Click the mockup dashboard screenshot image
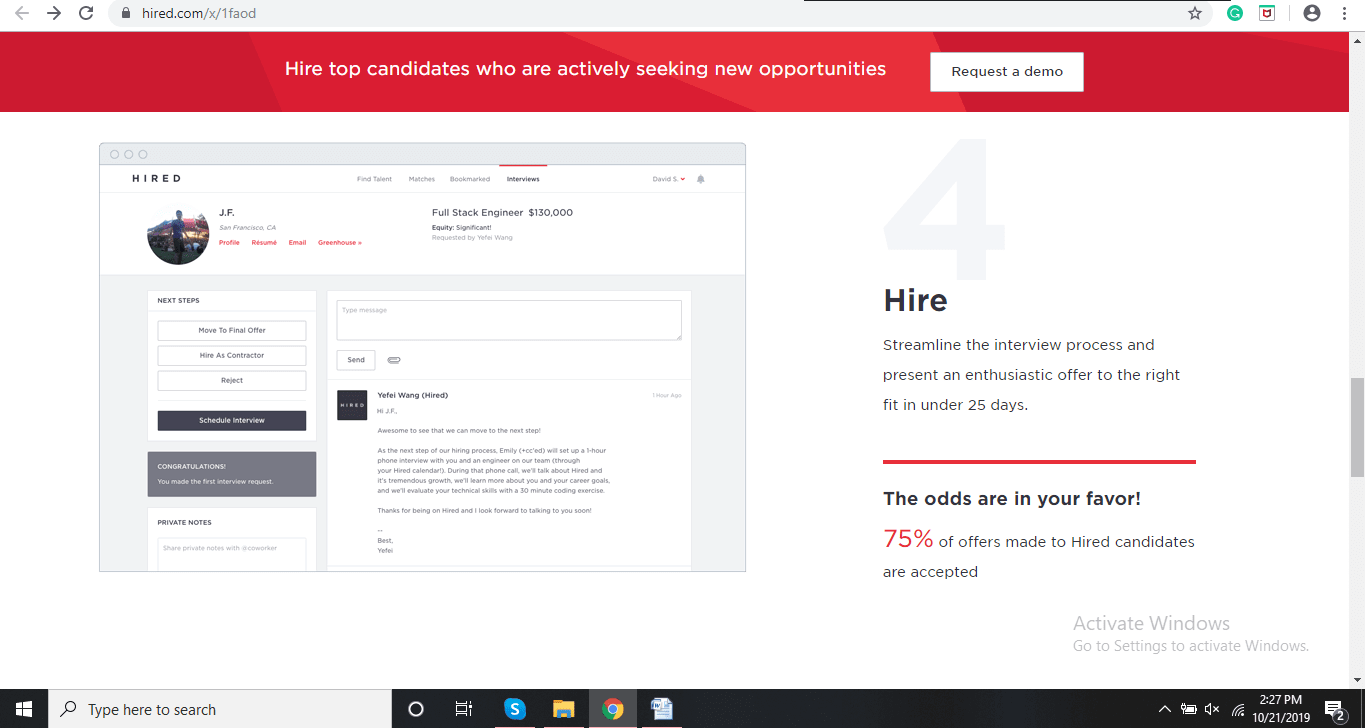Viewport: 1365px width, 728px height. click(422, 357)
